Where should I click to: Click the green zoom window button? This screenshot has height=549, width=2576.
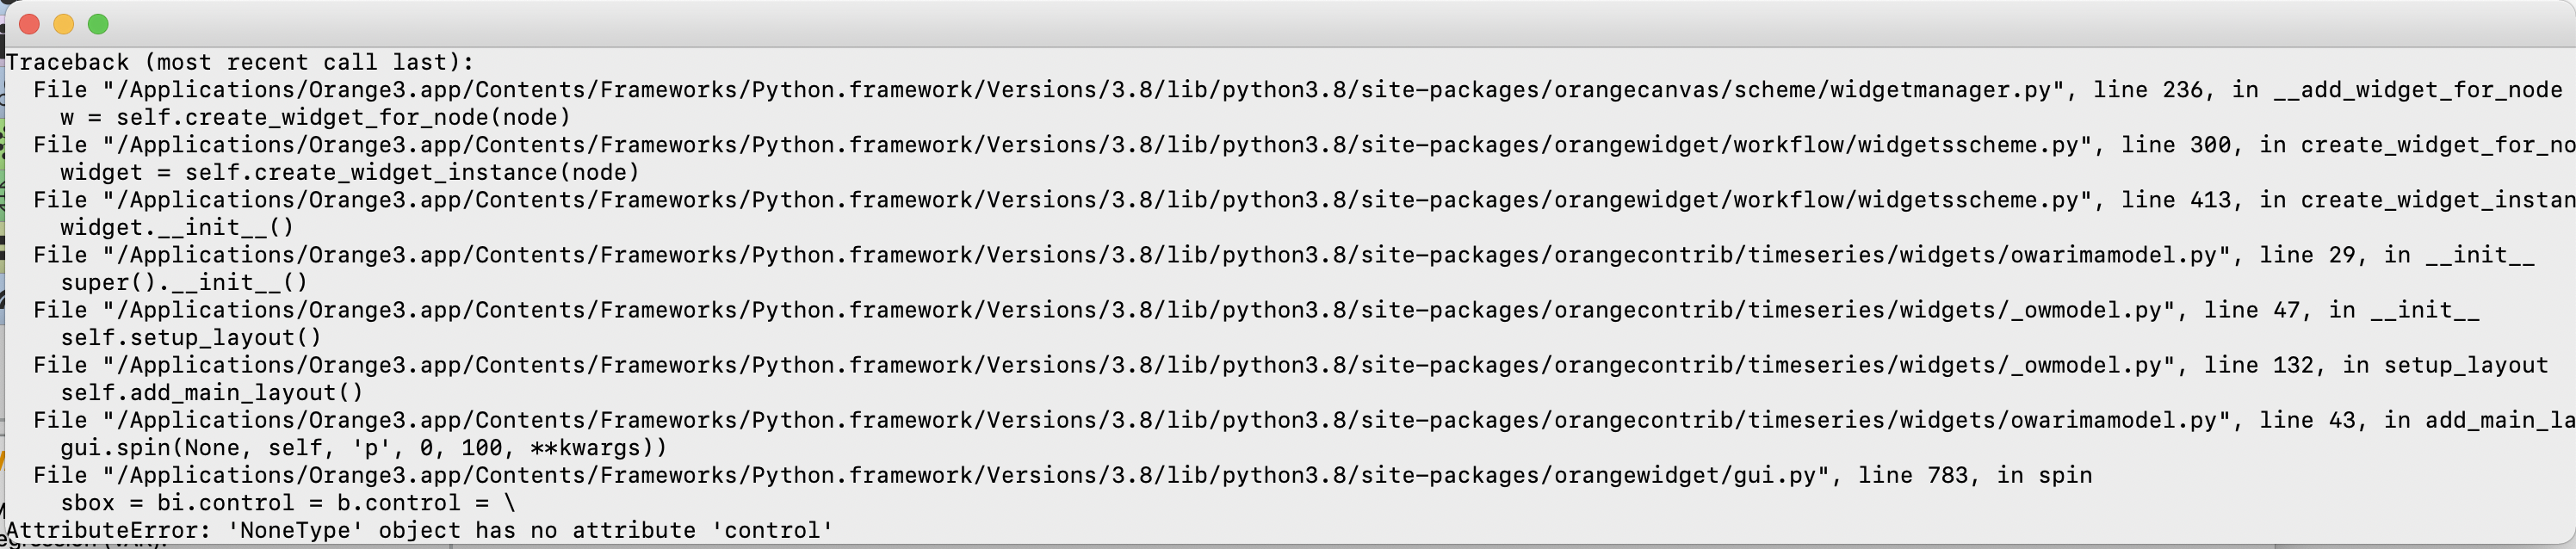point(98,24)
